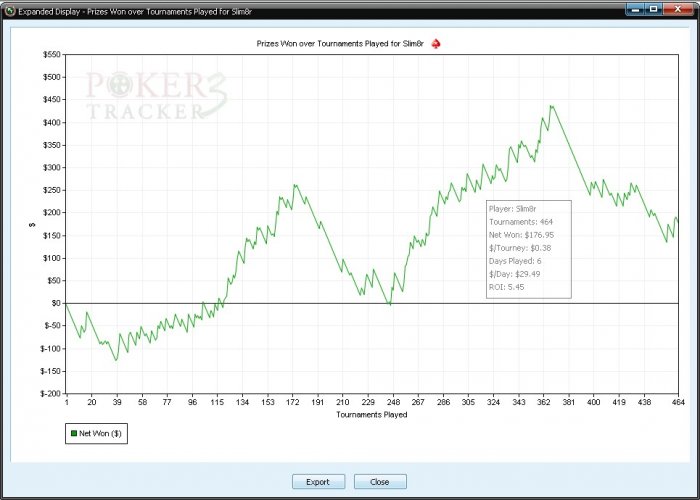The width and height of the screenshot is (700, 500).
Task: Minimize the Expanded Display window
Action: pos(634,9)
